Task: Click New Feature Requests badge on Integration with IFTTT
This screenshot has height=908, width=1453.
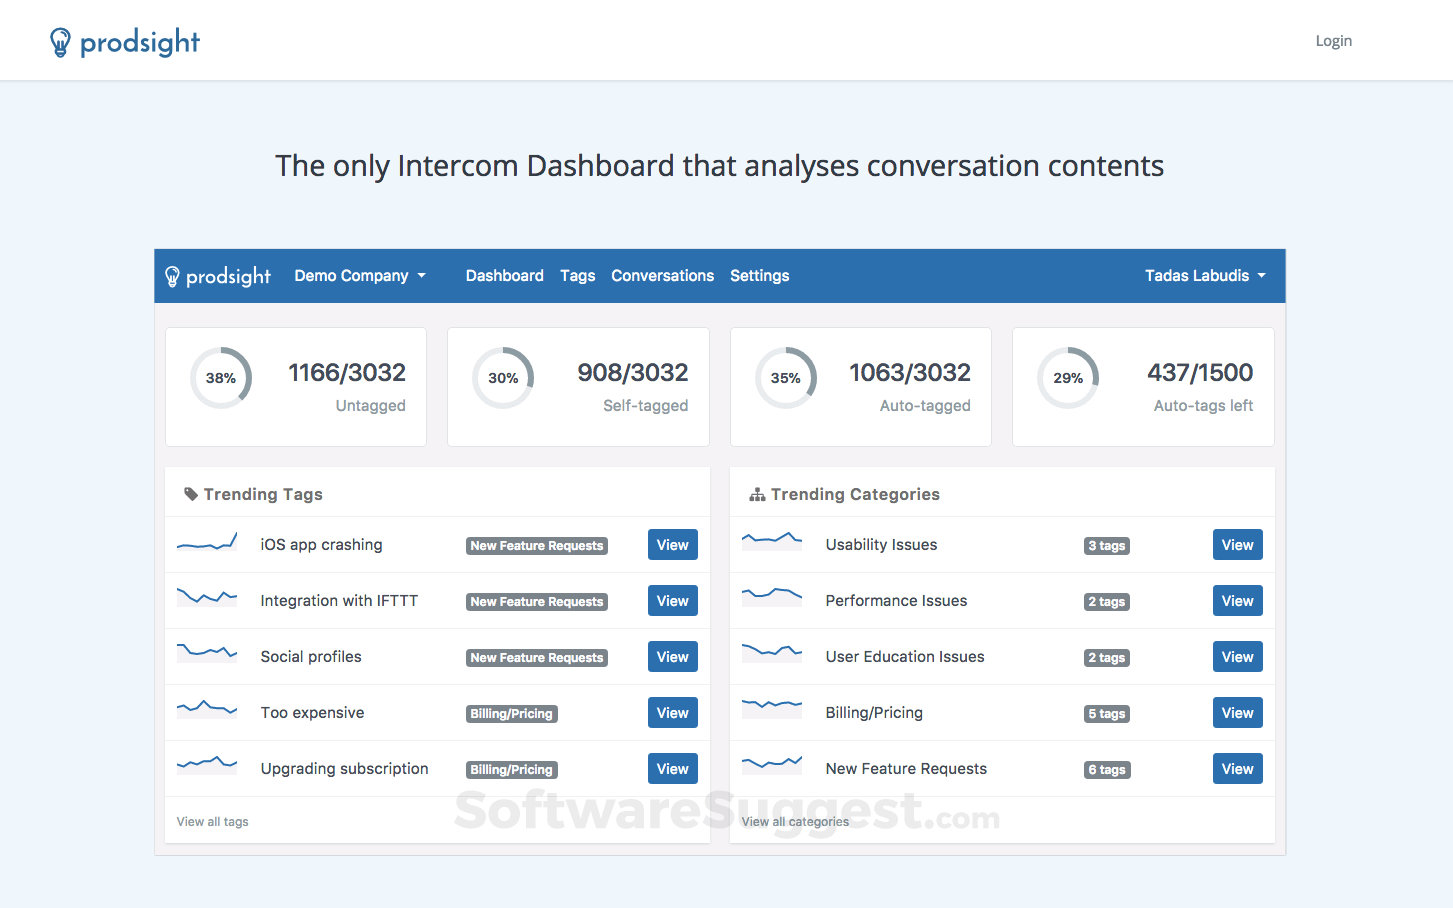Action: pyautogui.click(x=537, y=602)
